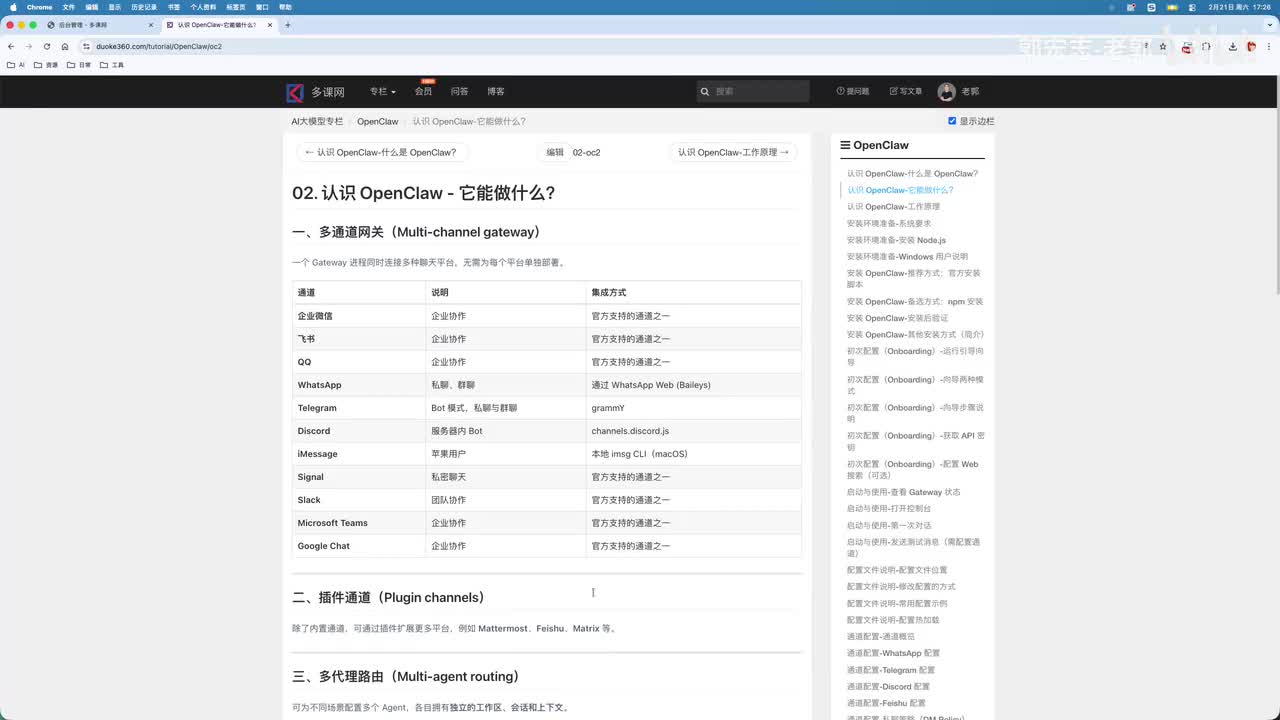This screenshot has height=720, width=1280.
Task: Open sidebar item 安装 OpenClaw-安装后验证
Action: (x=898, y=318)
